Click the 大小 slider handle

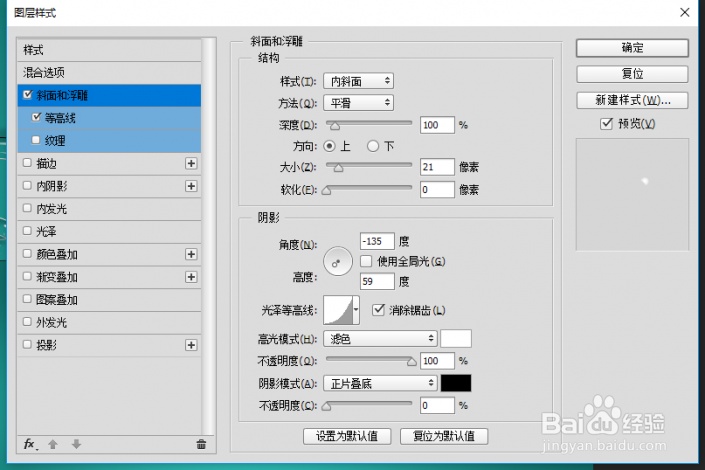338,168
